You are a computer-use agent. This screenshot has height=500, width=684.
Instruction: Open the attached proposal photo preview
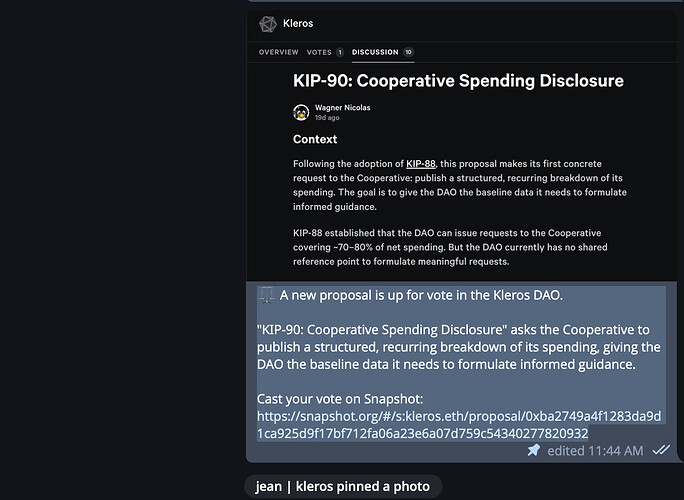[x=462, y=145]
